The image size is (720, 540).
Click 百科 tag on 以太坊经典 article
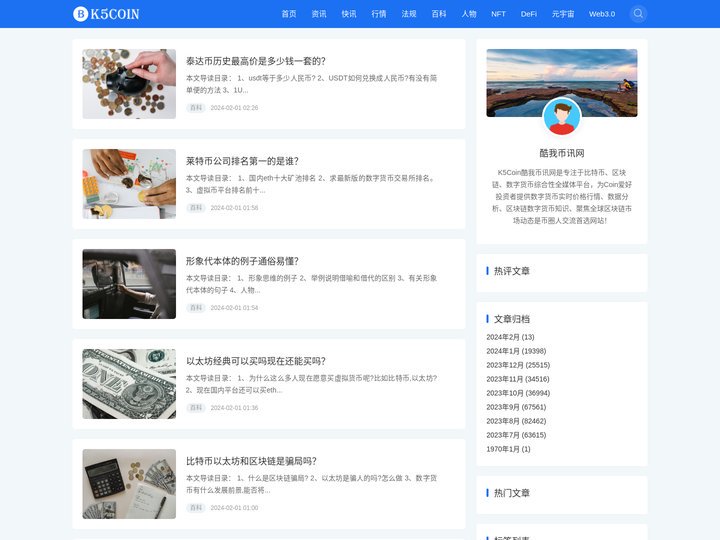[196, 408]
